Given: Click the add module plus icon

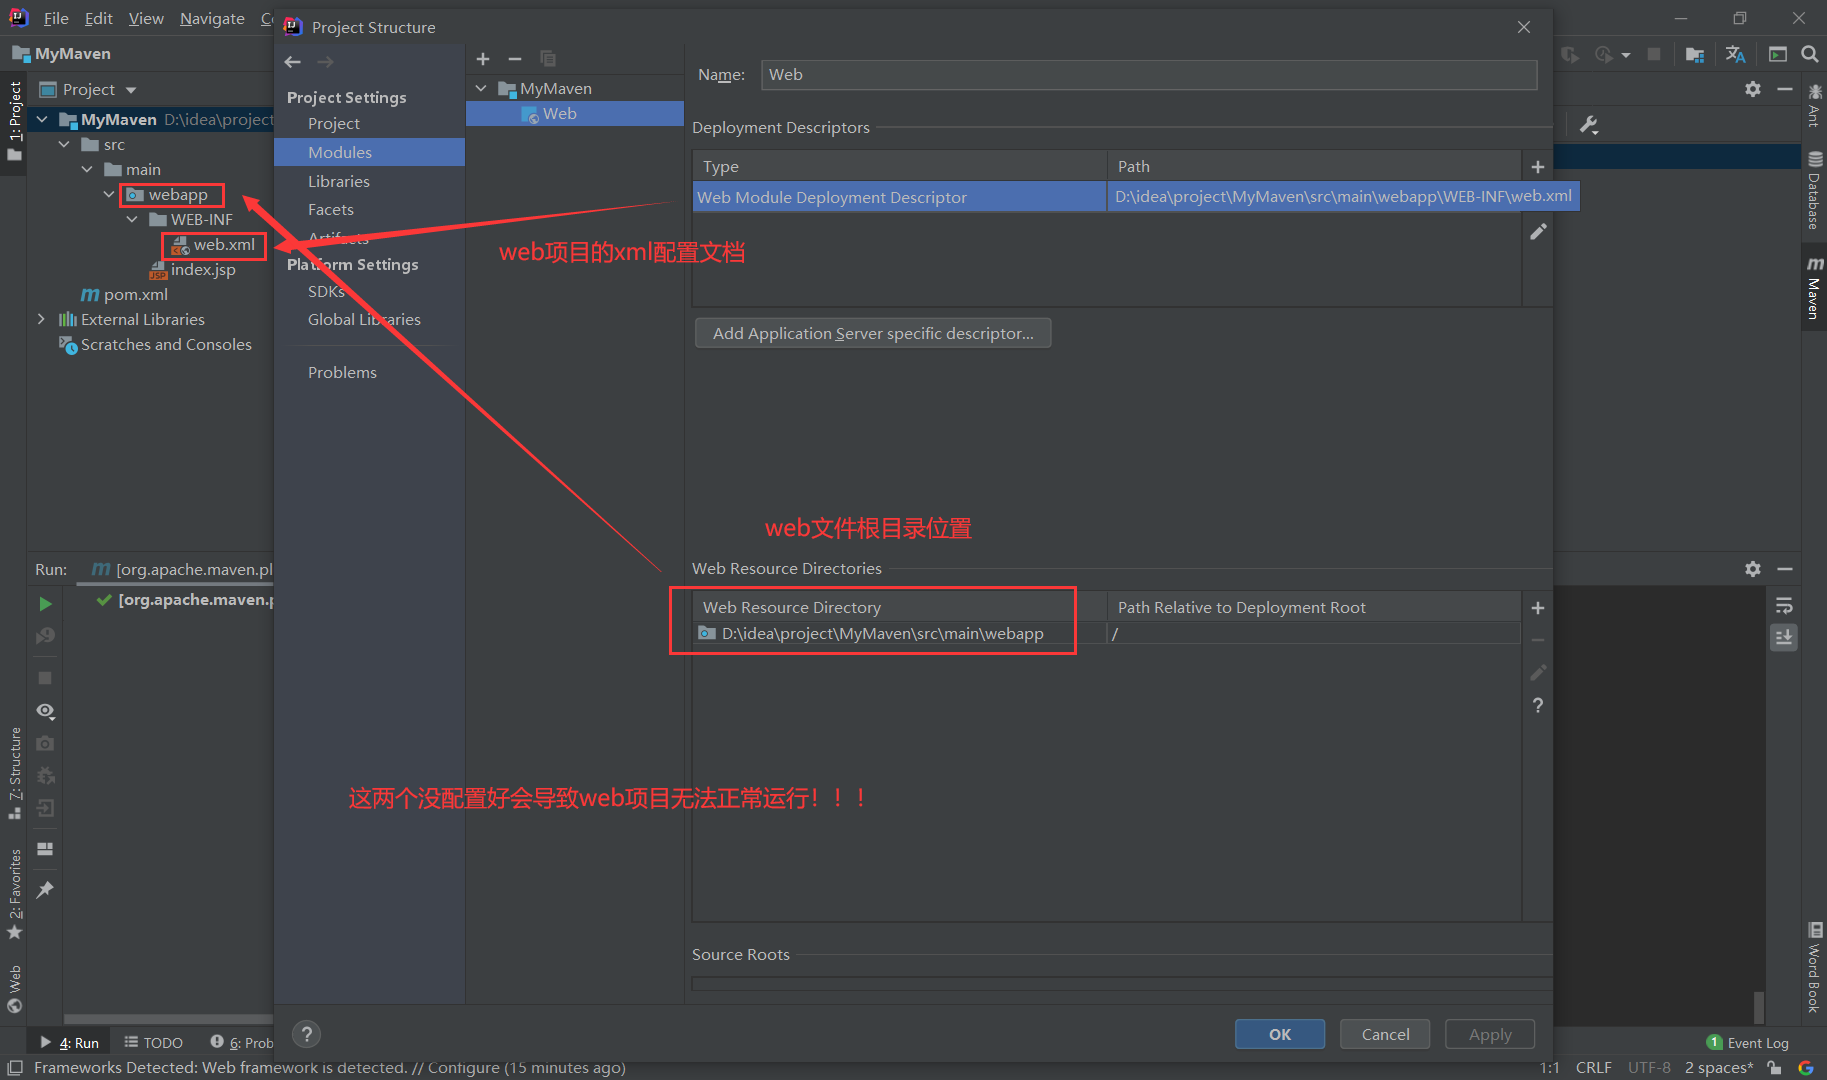Looking at the screenshot, I should coord(483,59).
